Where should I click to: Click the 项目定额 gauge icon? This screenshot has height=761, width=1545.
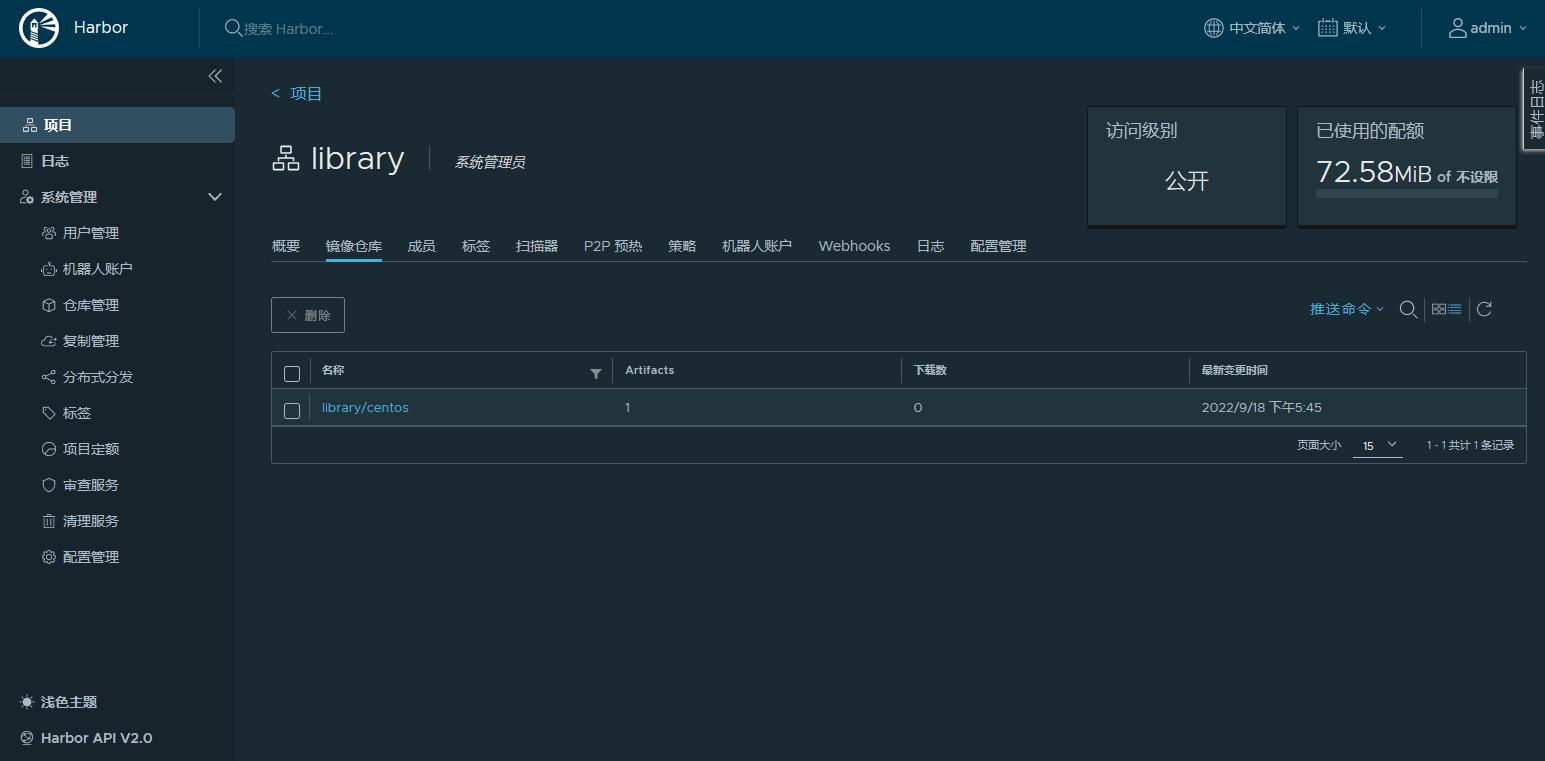tap(49, 449)
